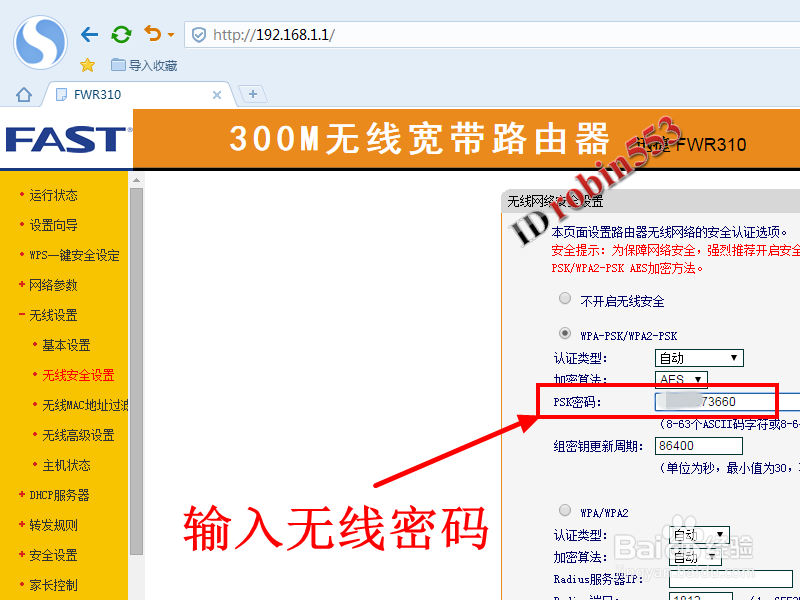This screenshot has height=600, width=800.
Task: Refresh the router page
Action: coord(121,33)
